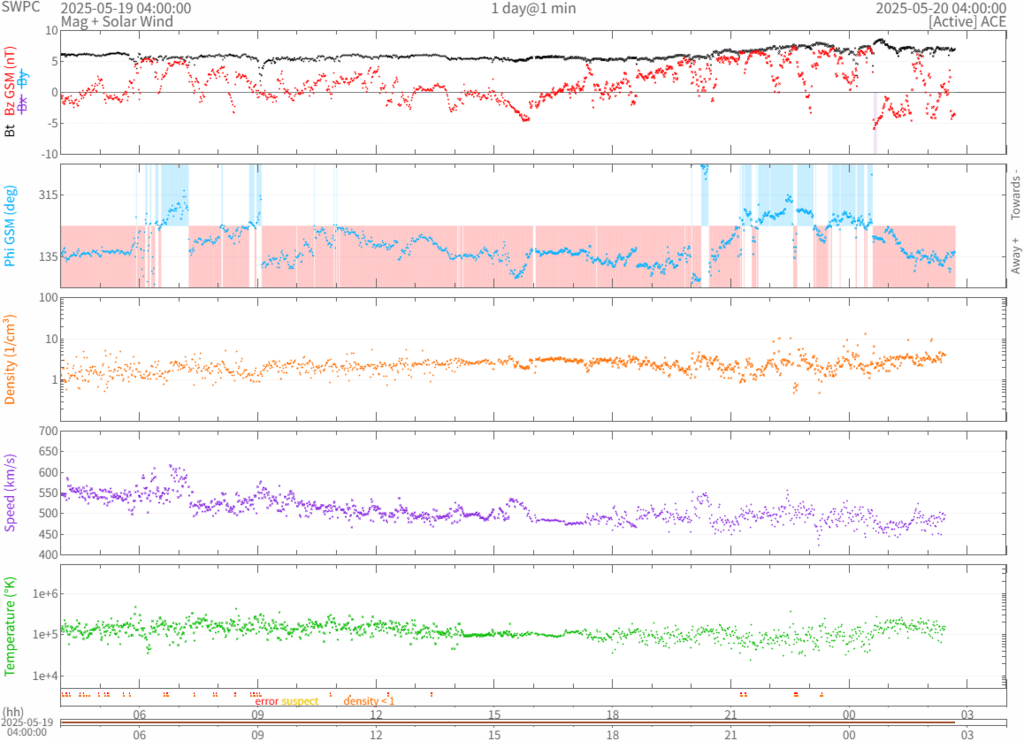Click the 'Away +' sector label
Image resolution: width=1024 pixels, height=741 pixels.
coord(1015,256)
